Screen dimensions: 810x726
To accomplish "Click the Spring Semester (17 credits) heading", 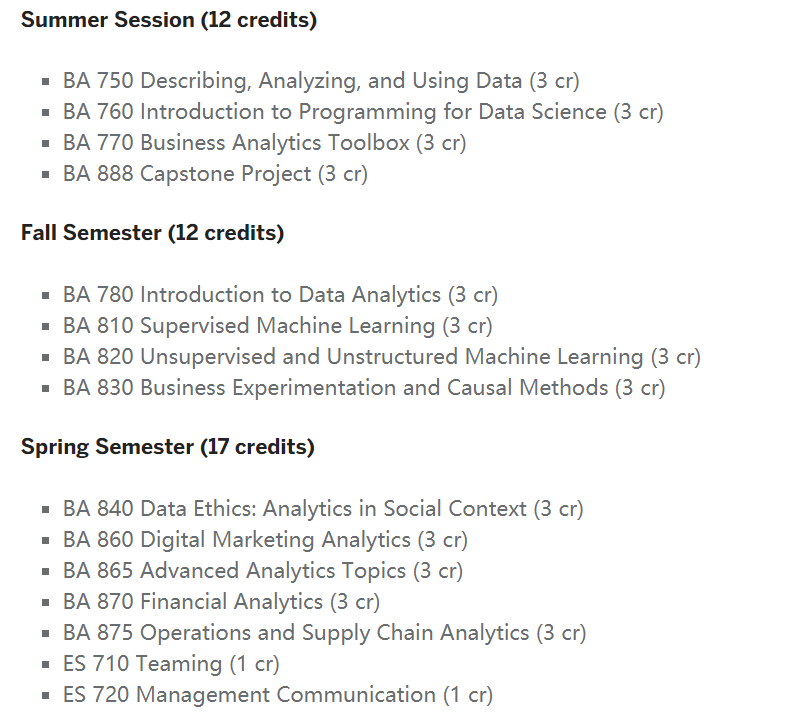I will point(167,447).
